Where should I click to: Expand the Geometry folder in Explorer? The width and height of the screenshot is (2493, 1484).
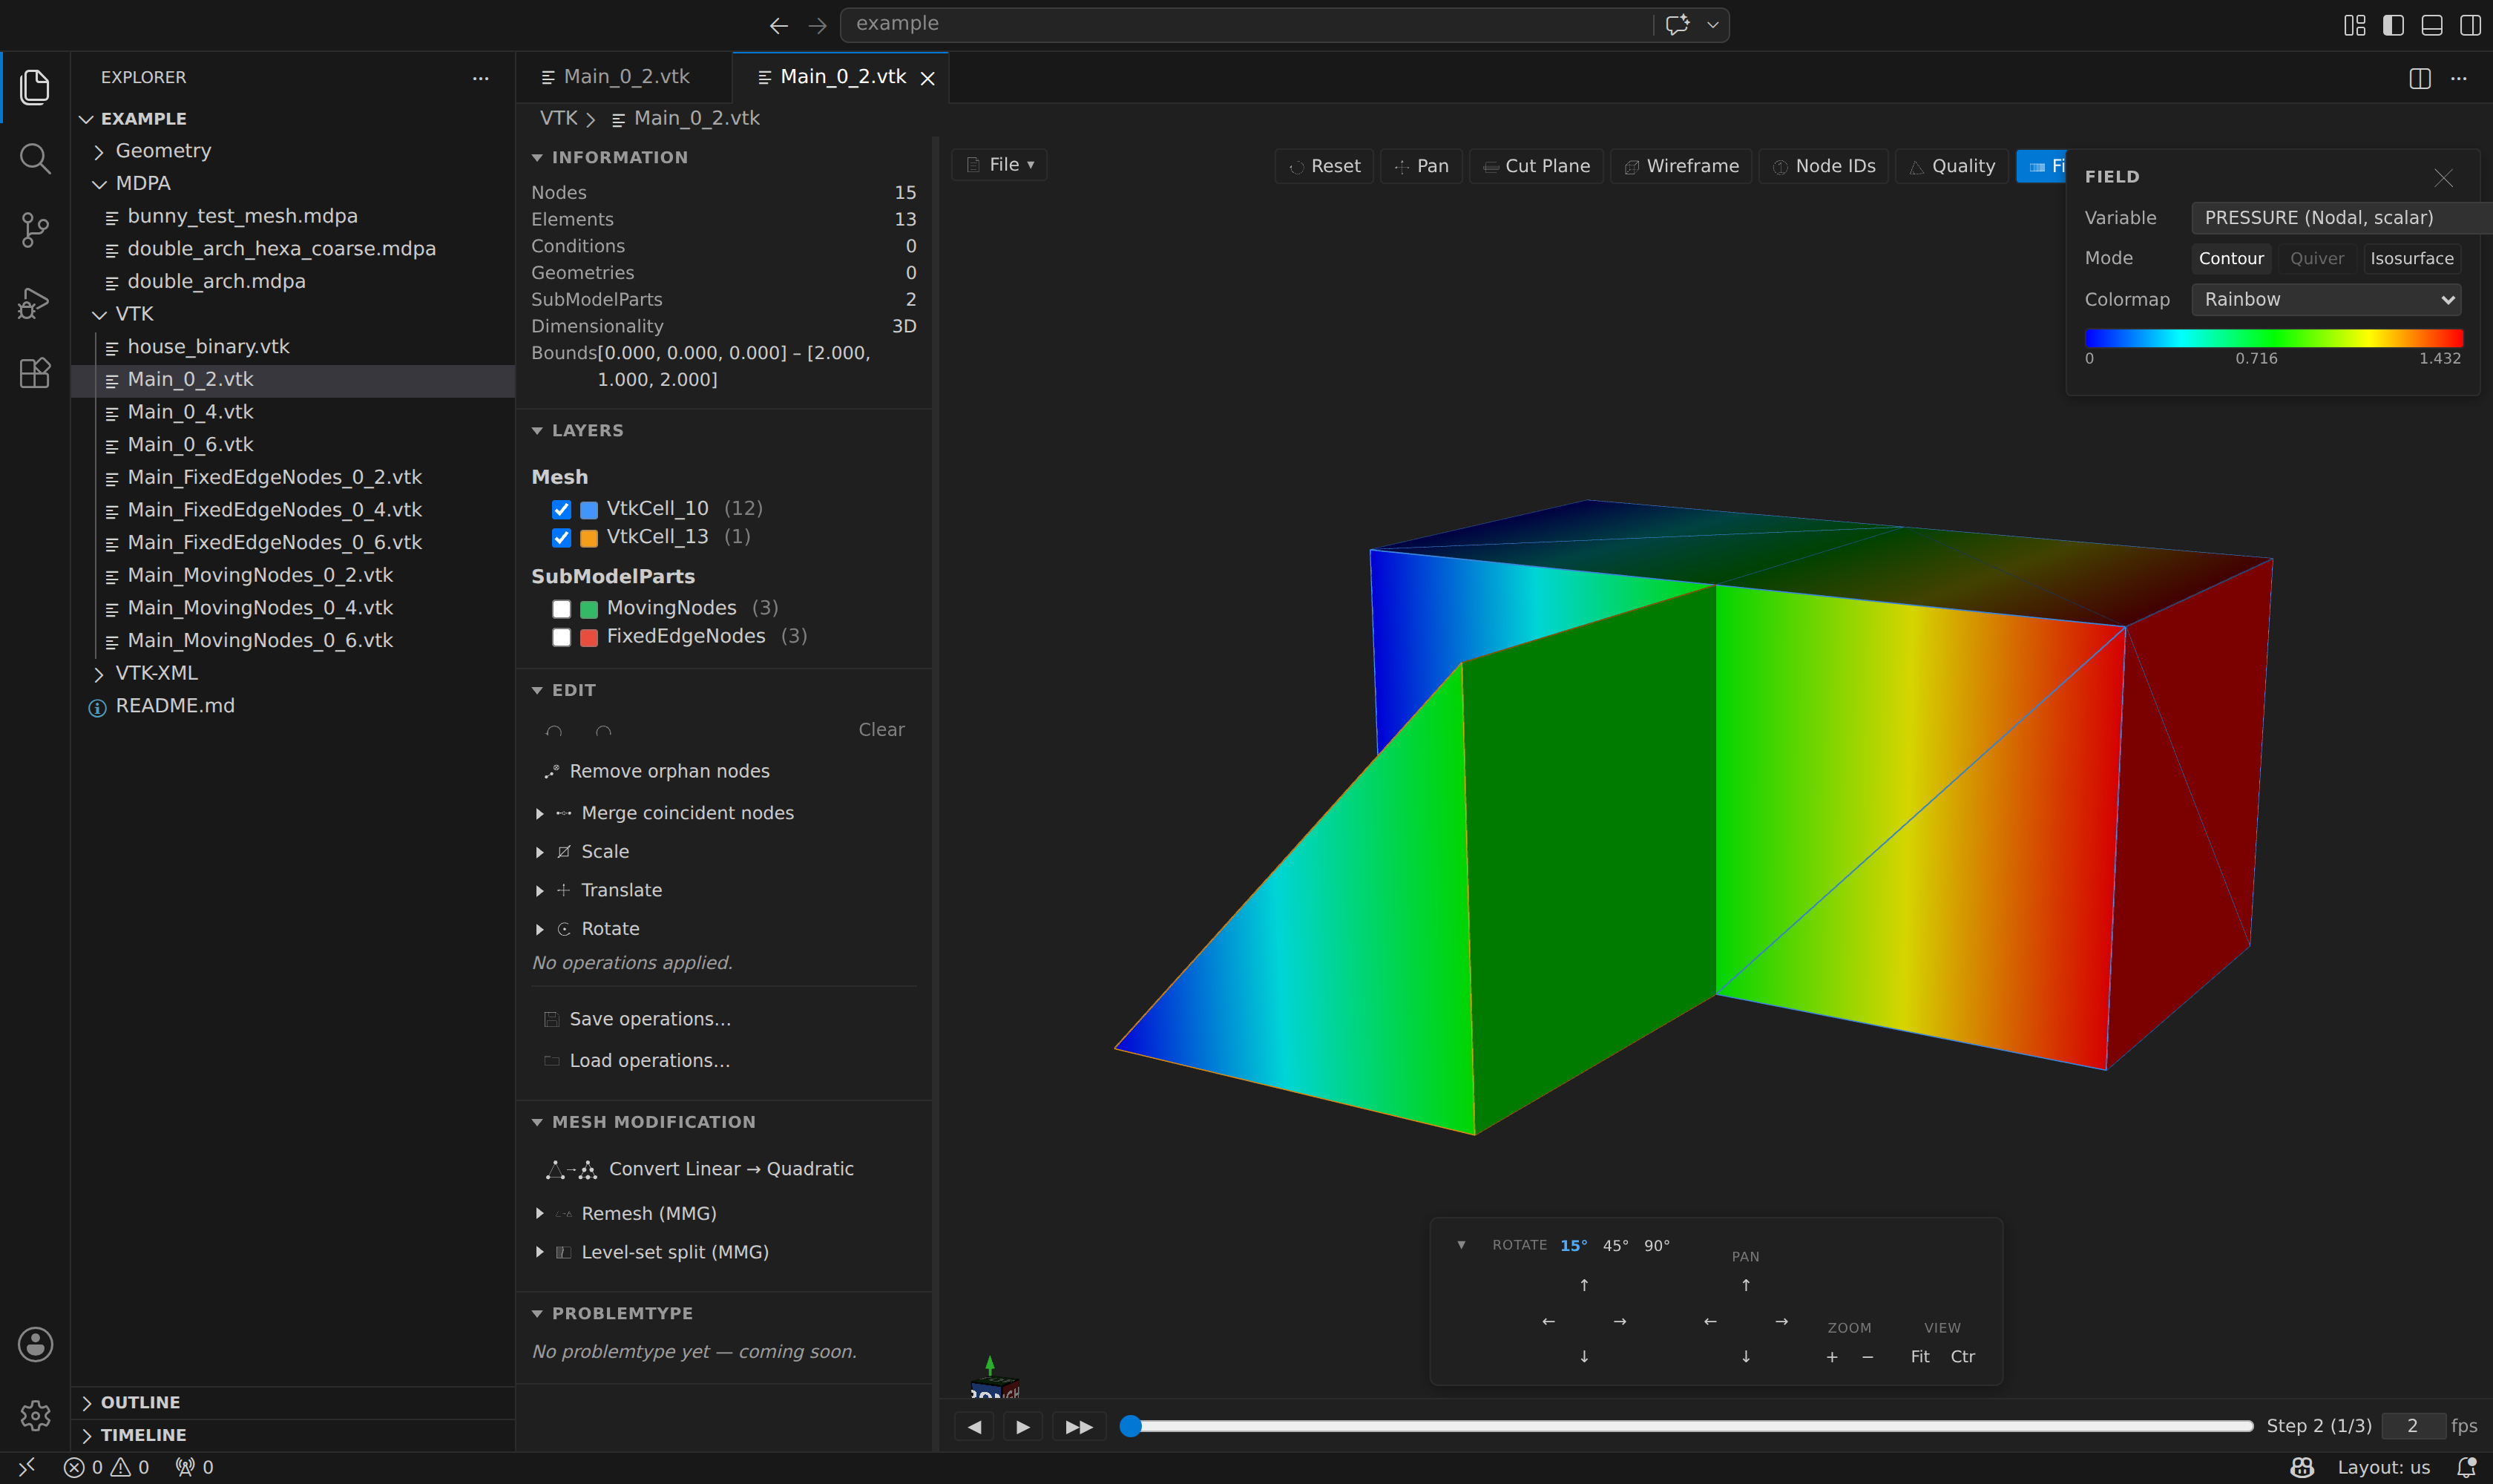(x=163, y=151)
